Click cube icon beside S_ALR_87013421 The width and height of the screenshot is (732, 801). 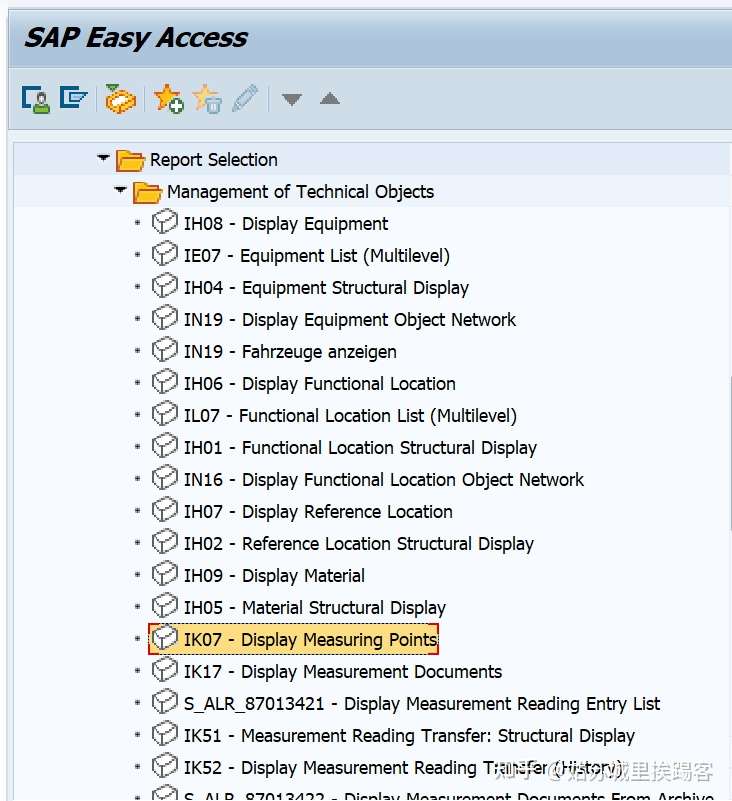point(164,702)
